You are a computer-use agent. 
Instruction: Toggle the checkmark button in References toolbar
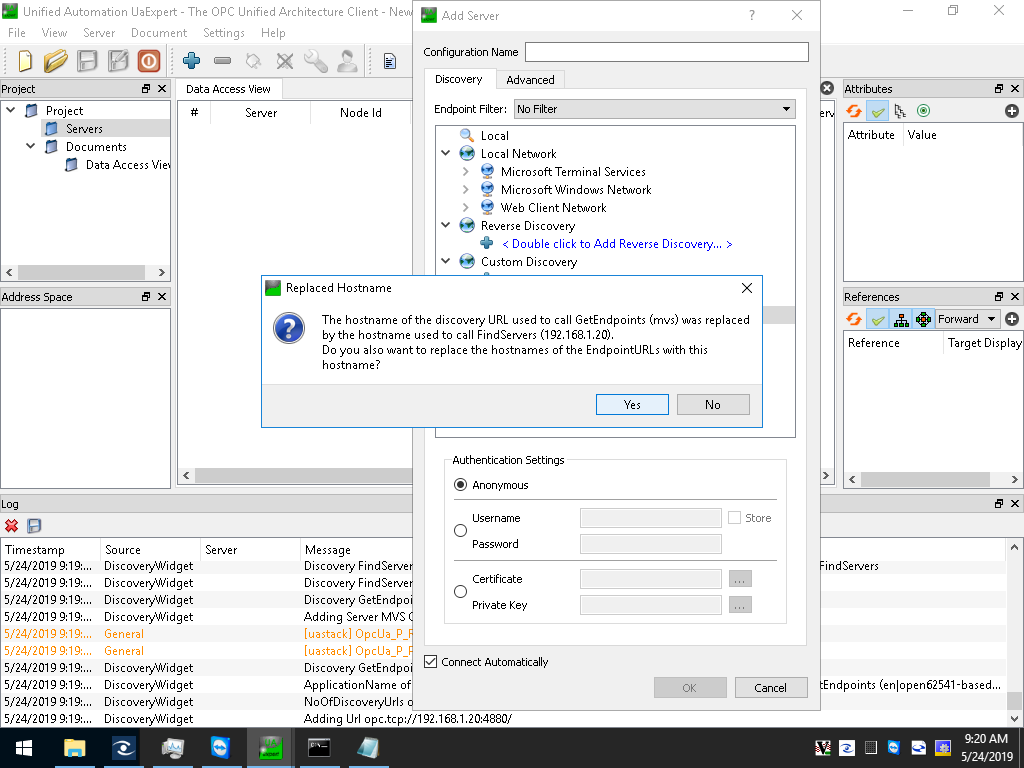click(878, 319)
